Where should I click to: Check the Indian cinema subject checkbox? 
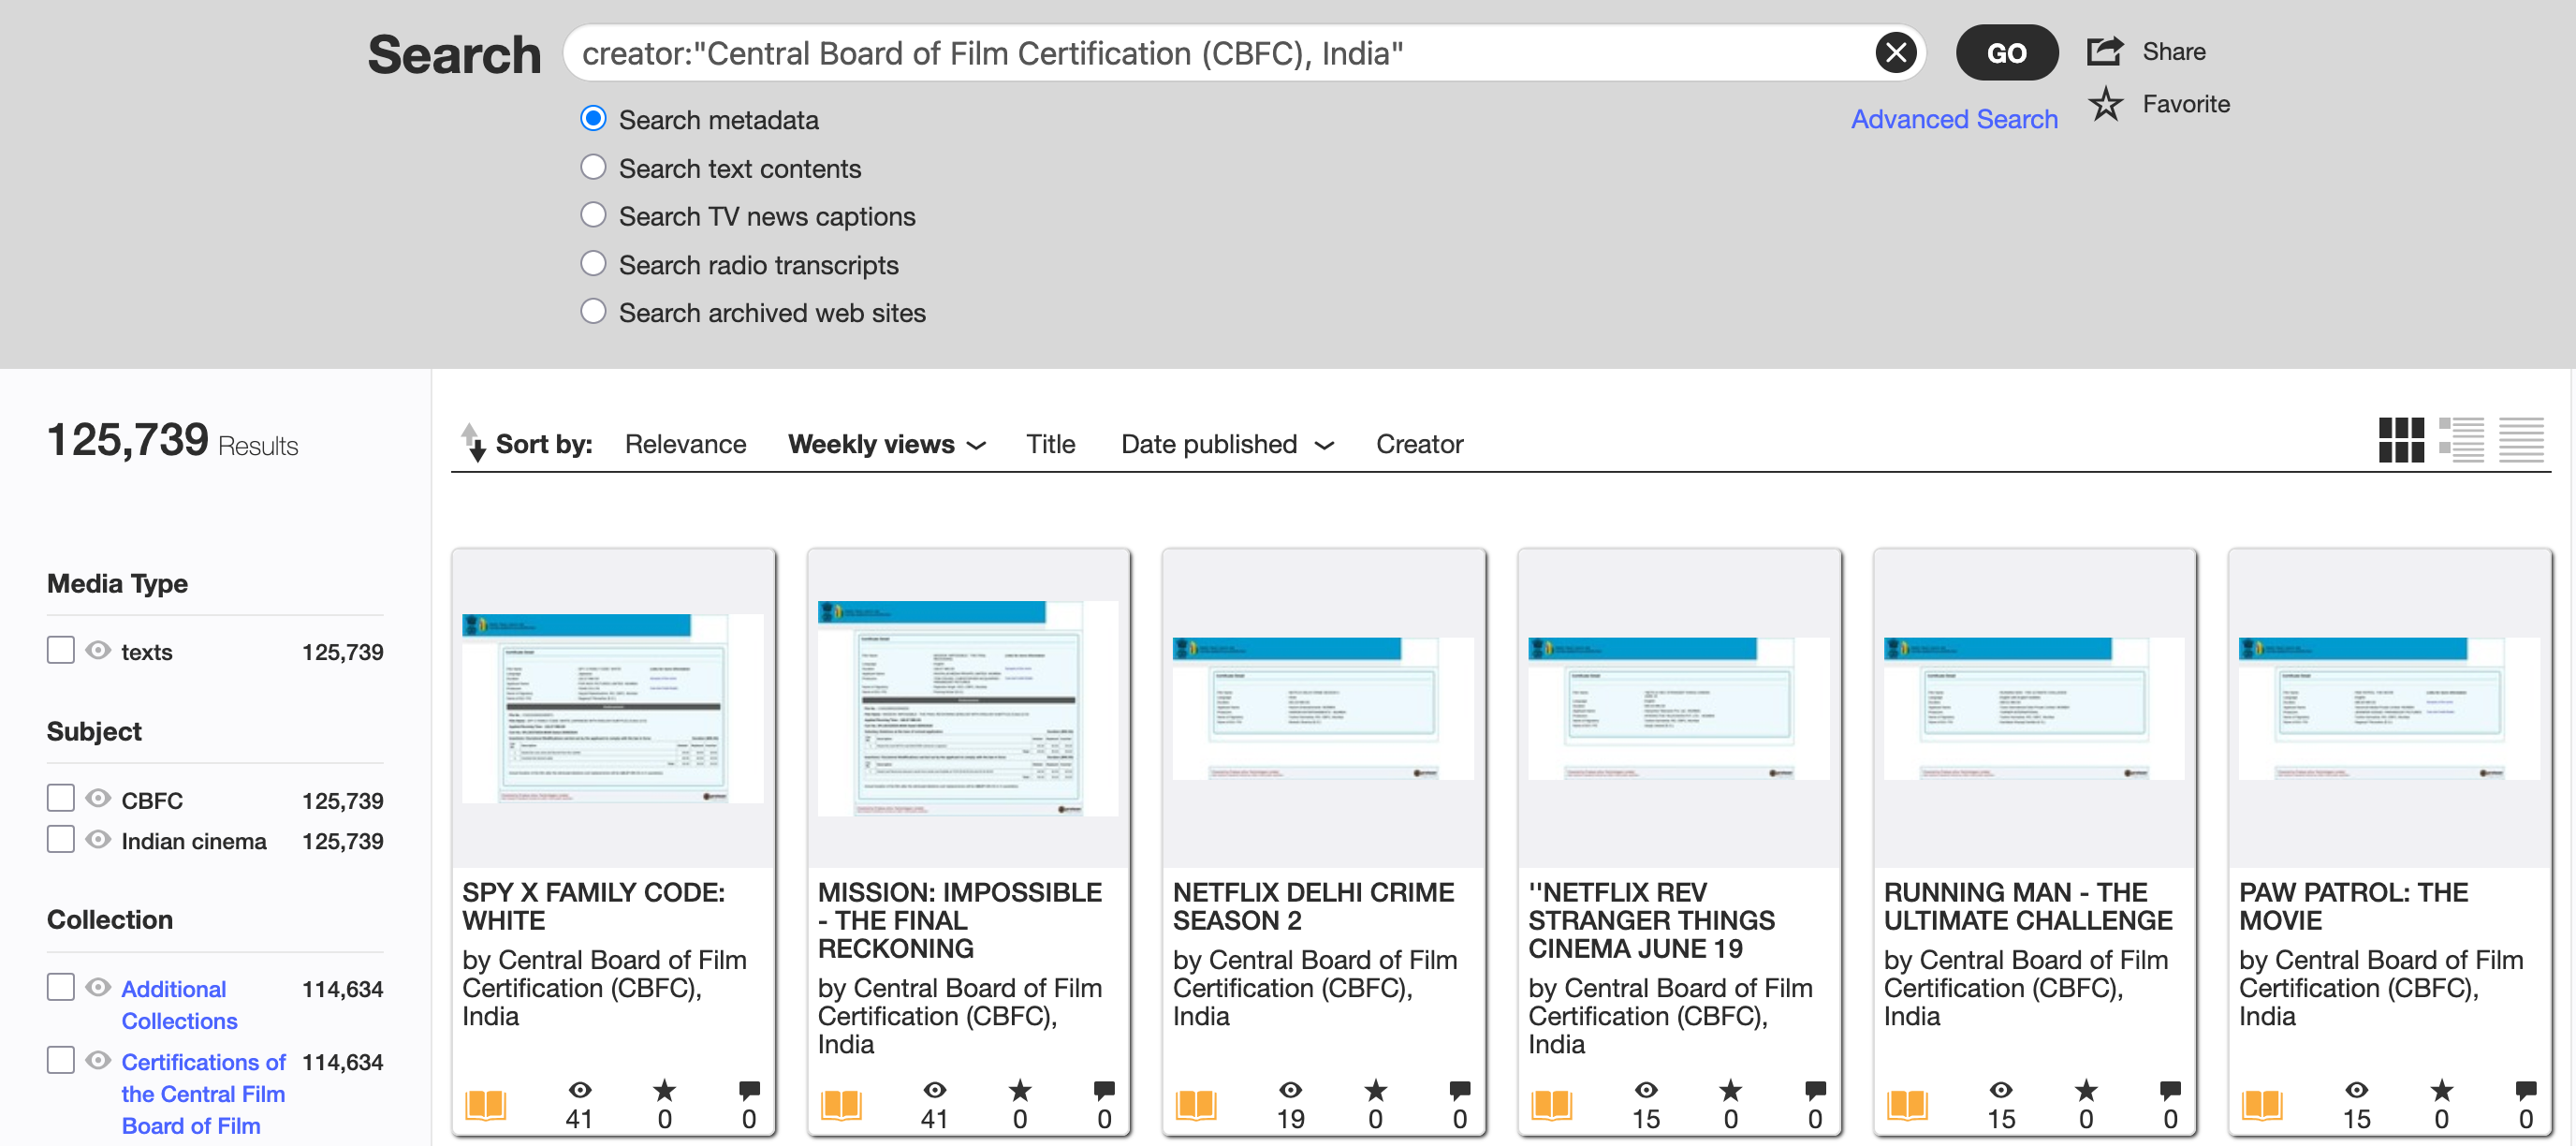[61, 840]
